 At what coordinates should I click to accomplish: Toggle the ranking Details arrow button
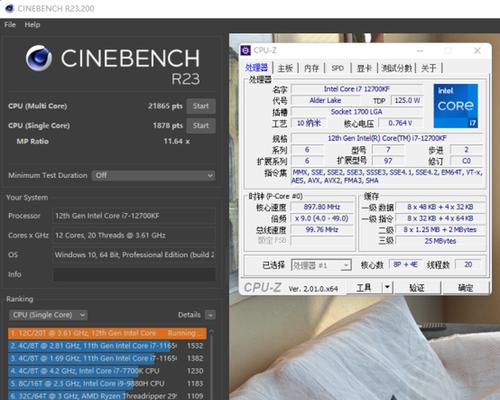210,315
